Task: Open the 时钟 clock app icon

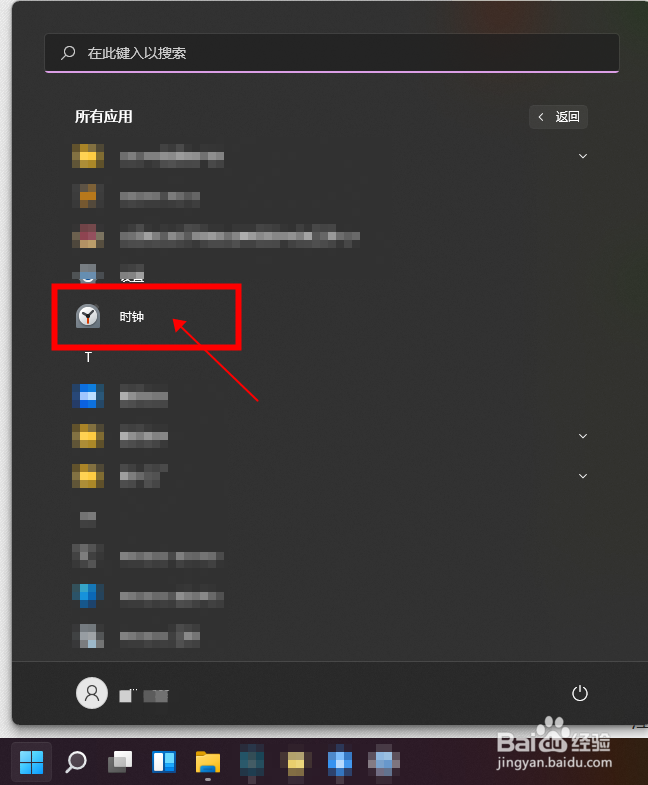Action: pos(88,316)
